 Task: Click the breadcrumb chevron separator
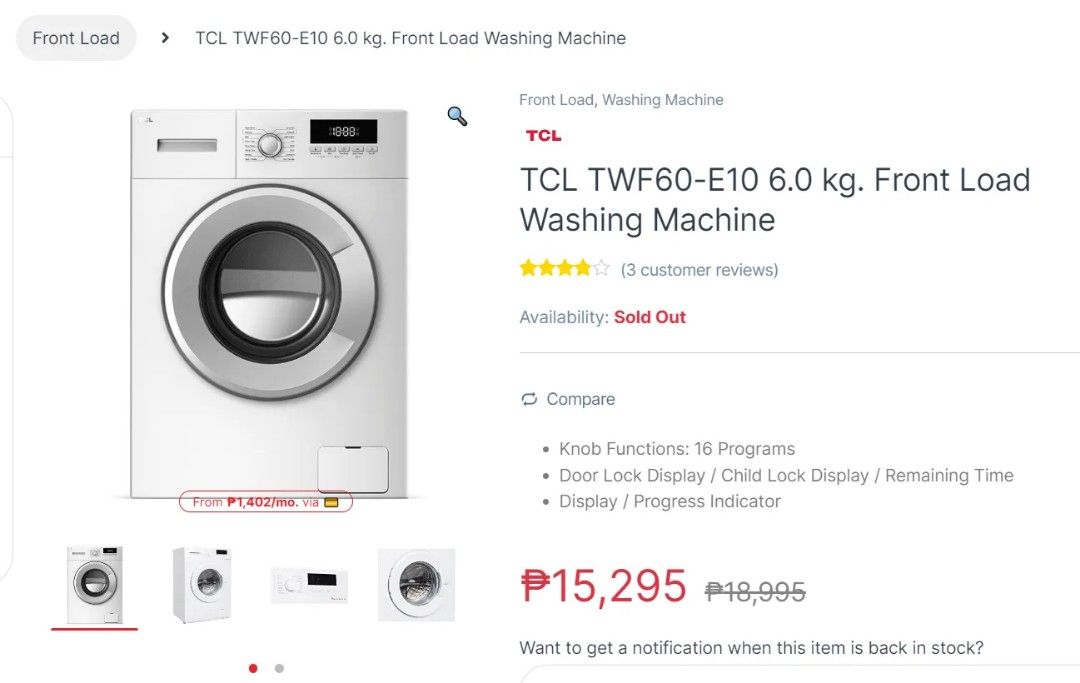[164, 38]
